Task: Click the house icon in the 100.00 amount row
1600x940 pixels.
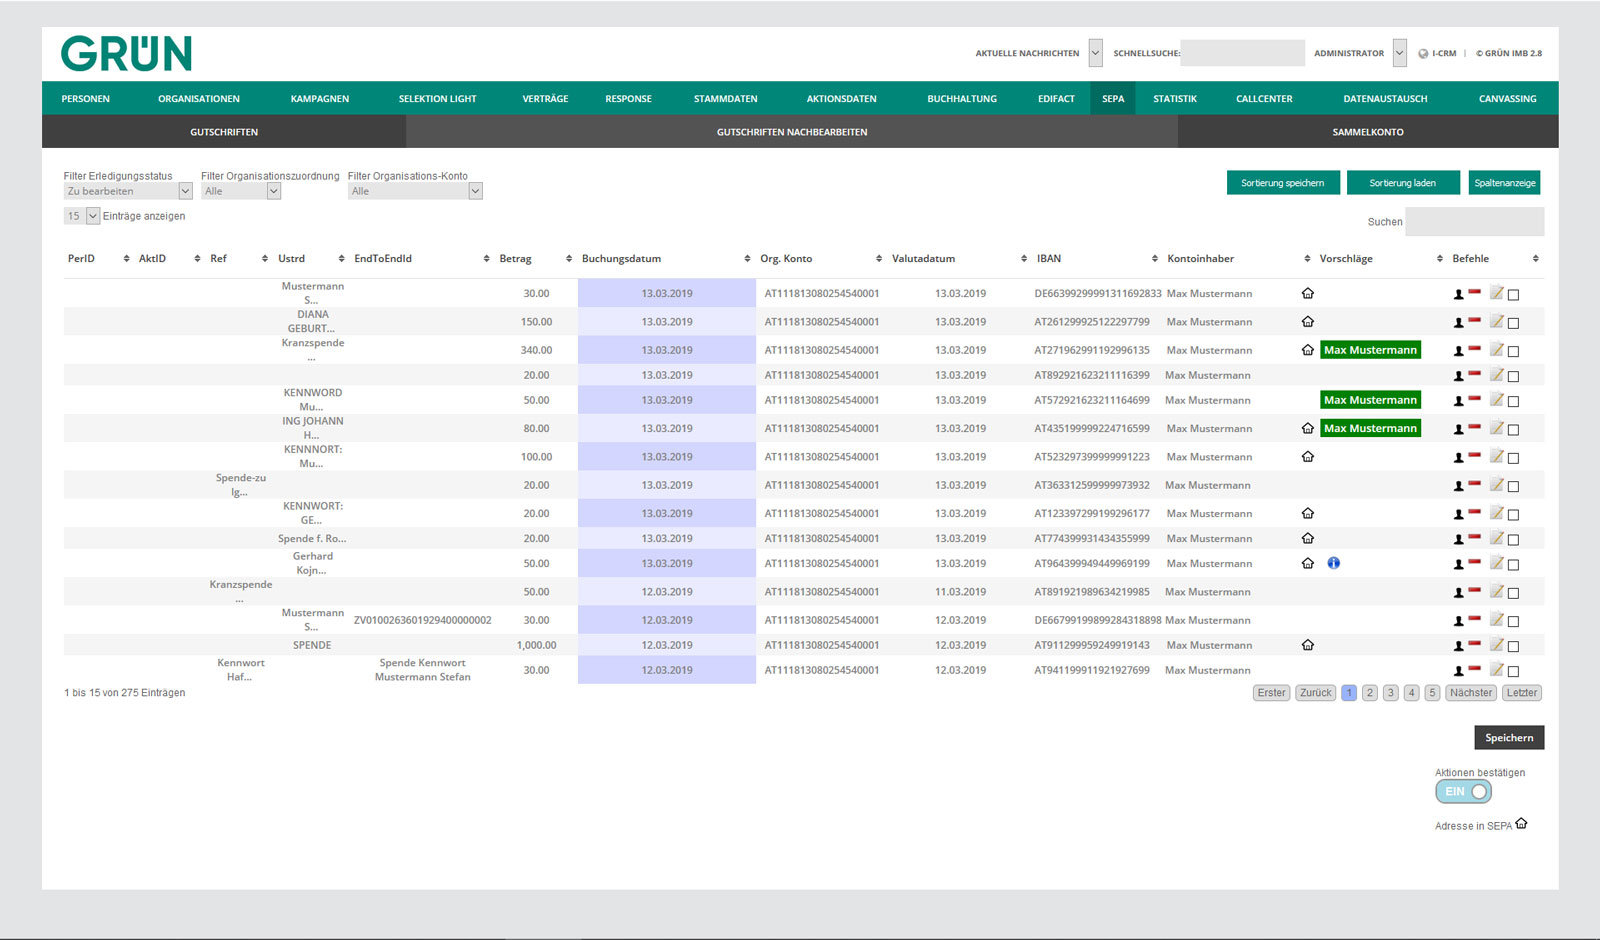Action: [x=1307, y=456]
